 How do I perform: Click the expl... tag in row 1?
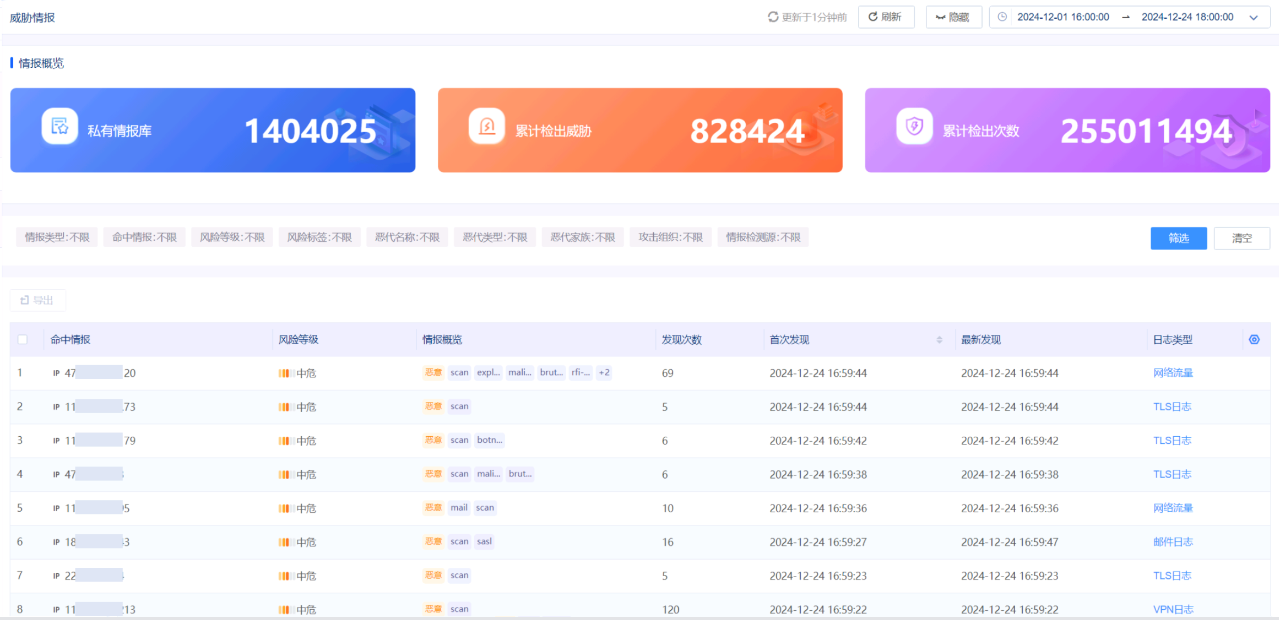pos(488,373)
